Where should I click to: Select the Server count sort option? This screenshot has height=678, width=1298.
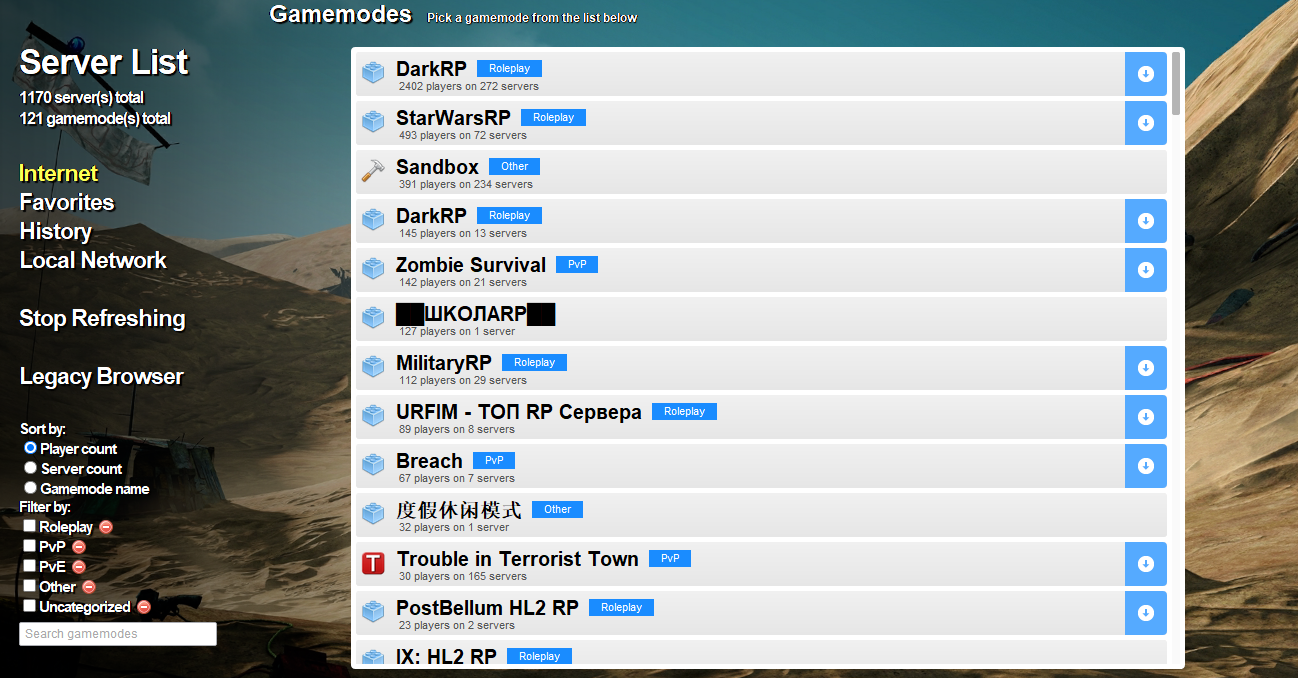pos(30,468)
